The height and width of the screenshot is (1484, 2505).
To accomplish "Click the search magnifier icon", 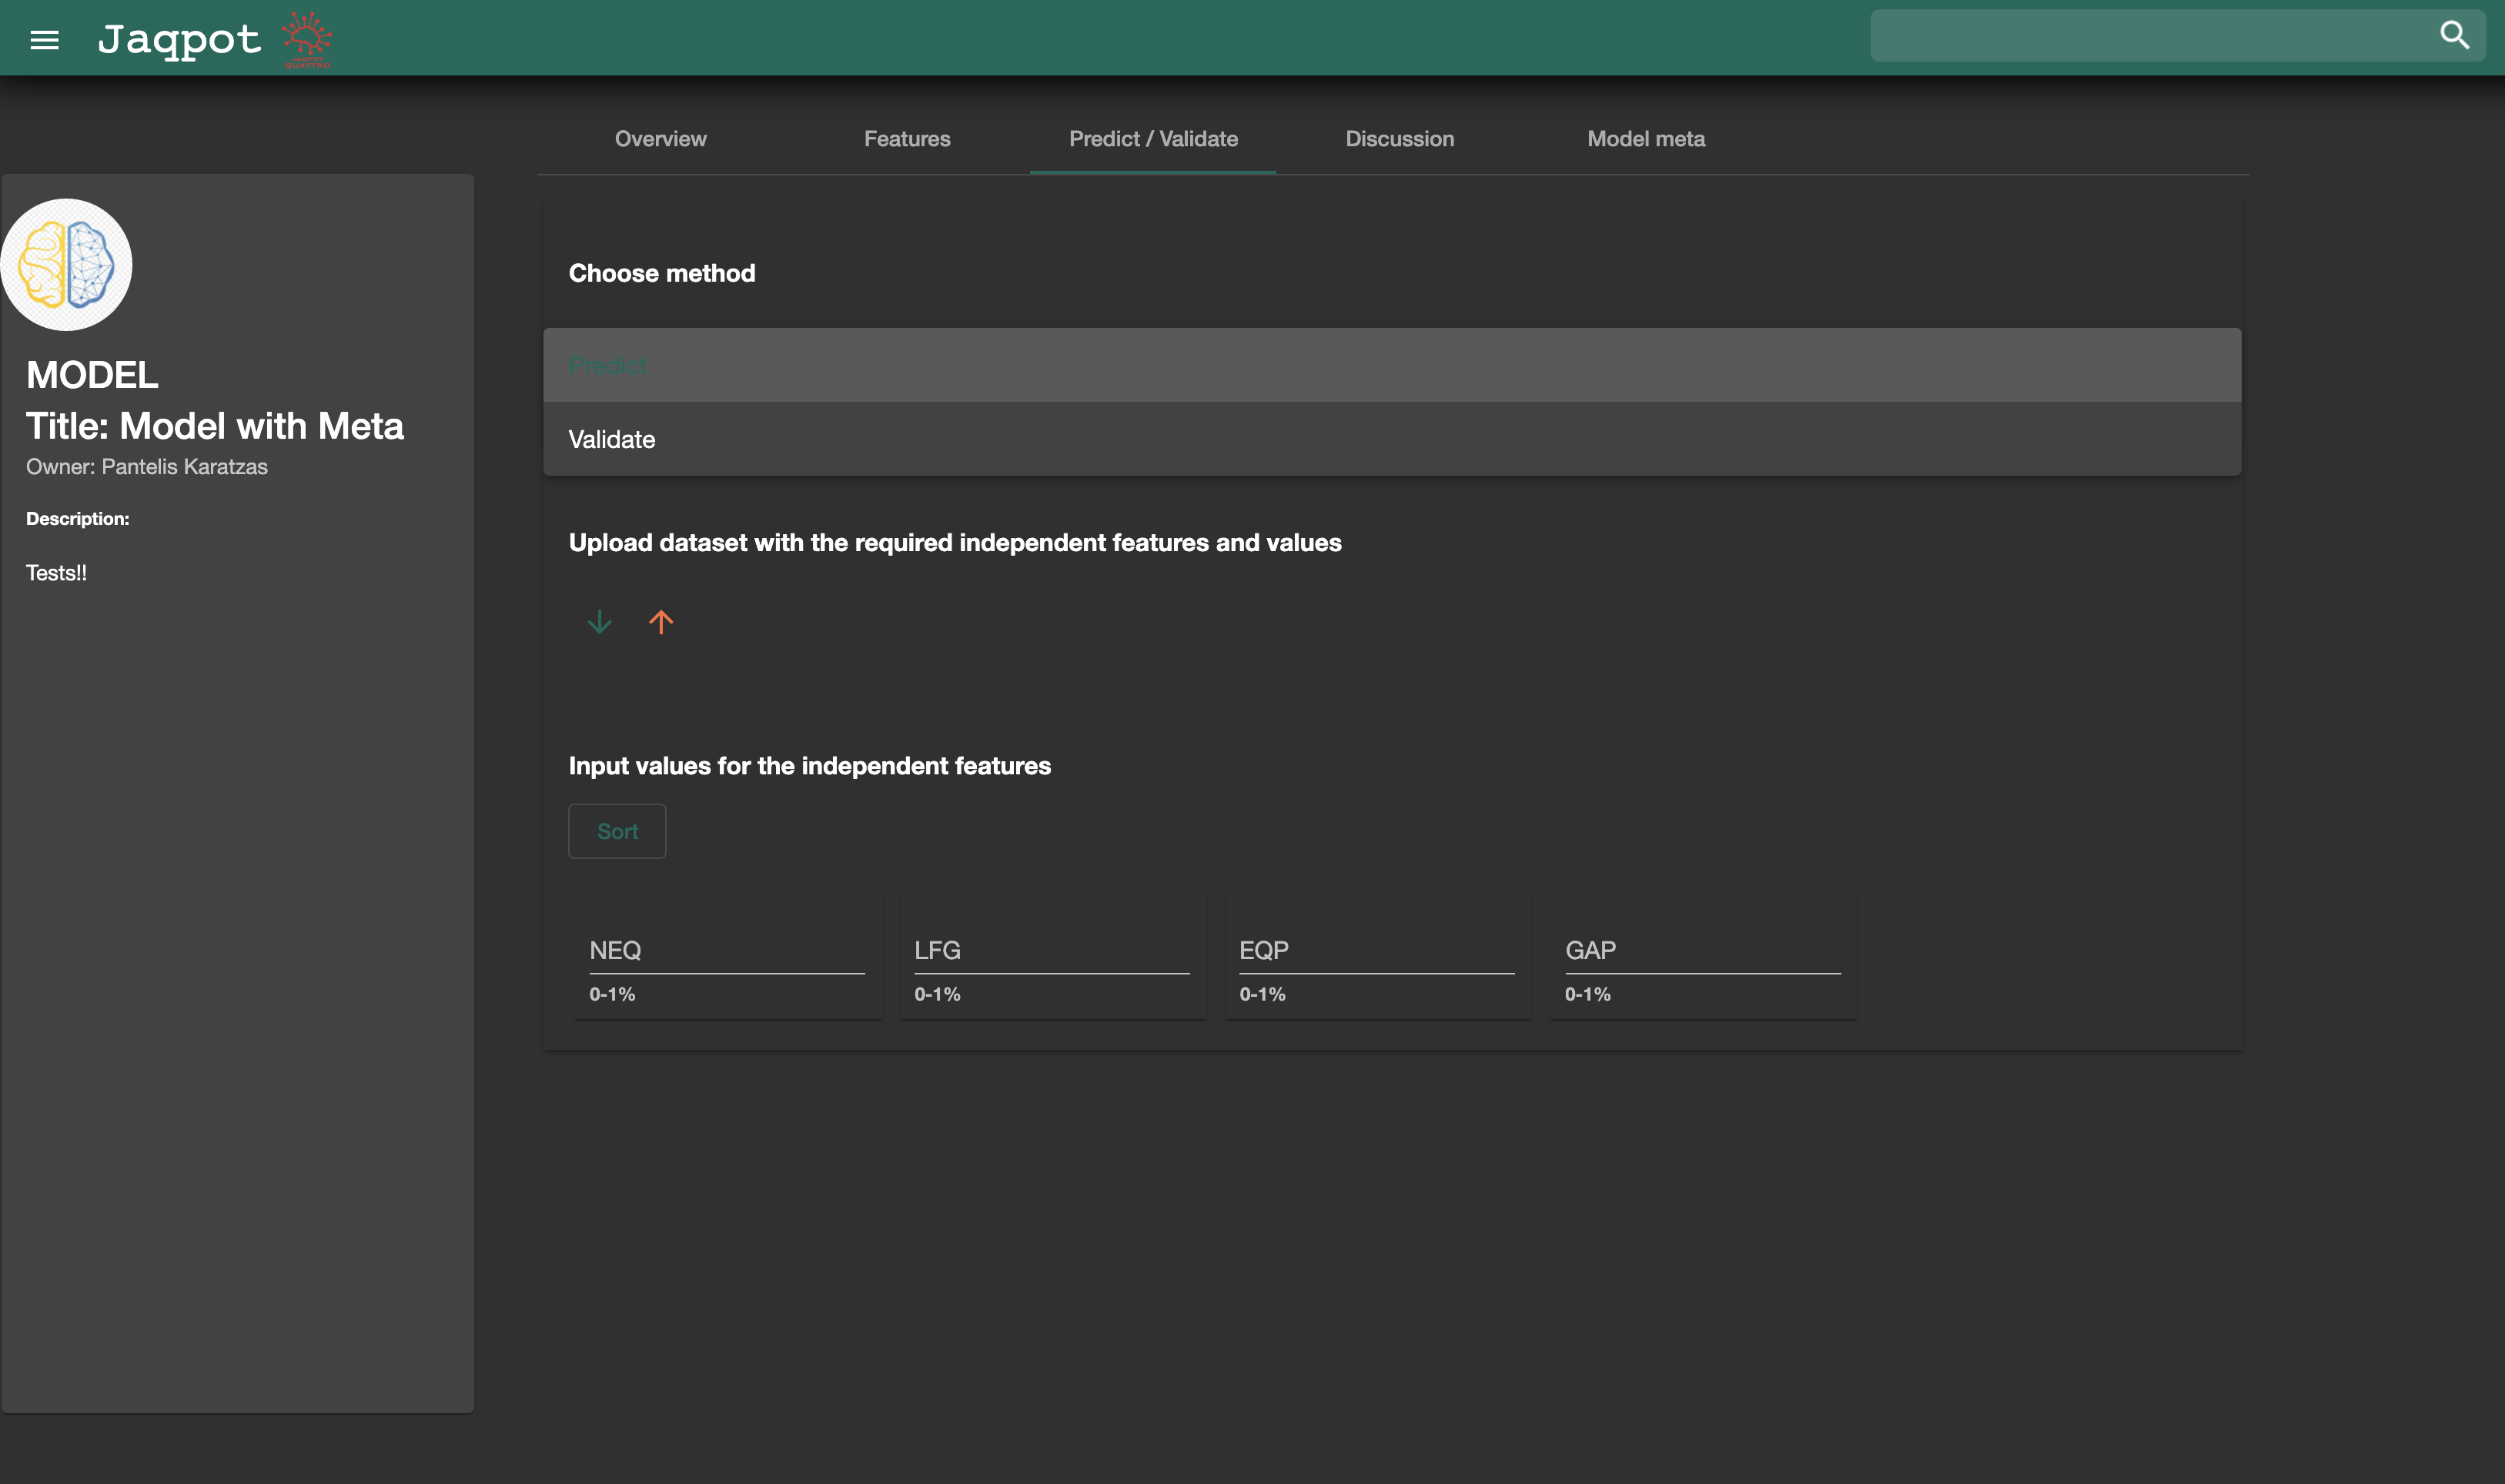I will coord(2454,35).
